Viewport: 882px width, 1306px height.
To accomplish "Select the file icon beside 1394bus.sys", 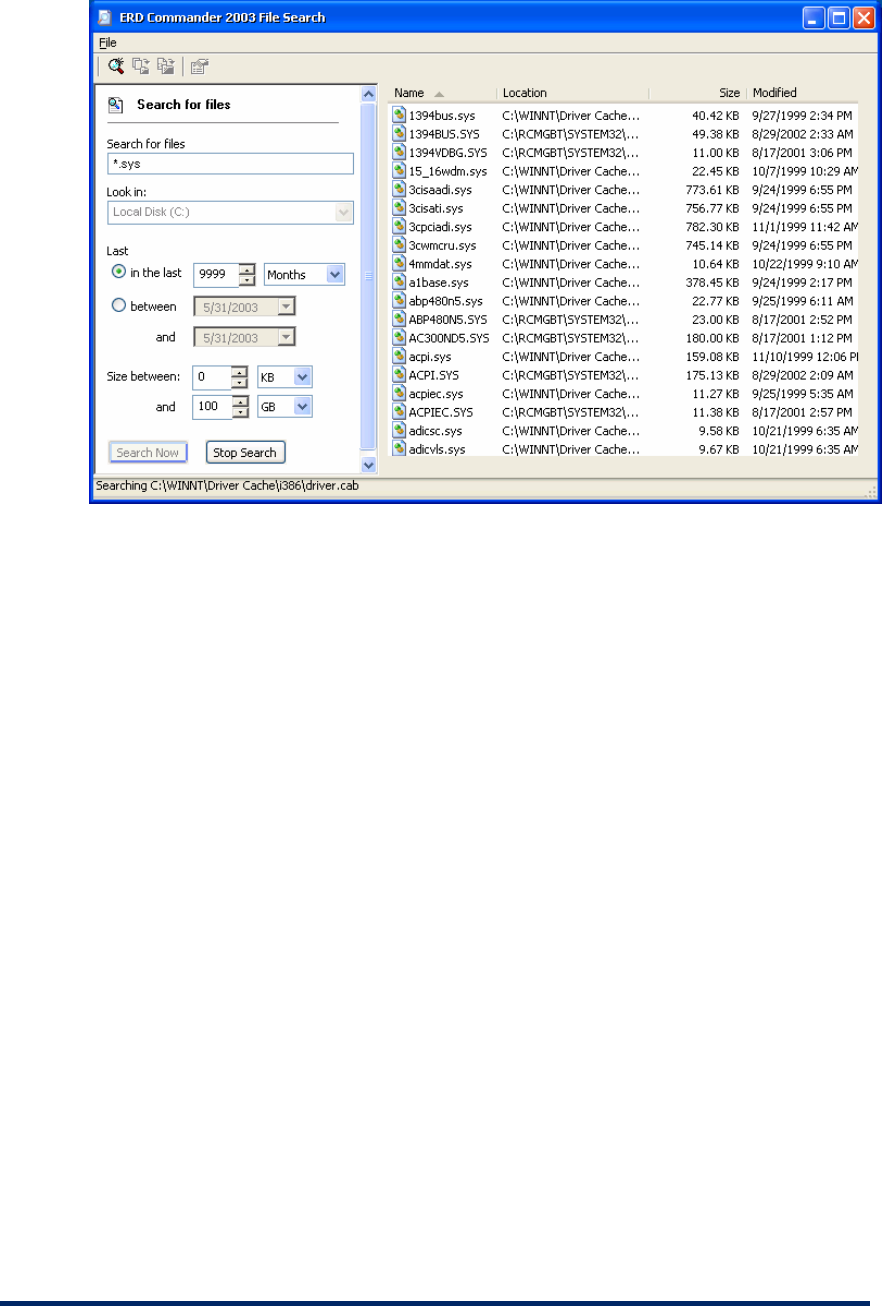I will (399, 115).
